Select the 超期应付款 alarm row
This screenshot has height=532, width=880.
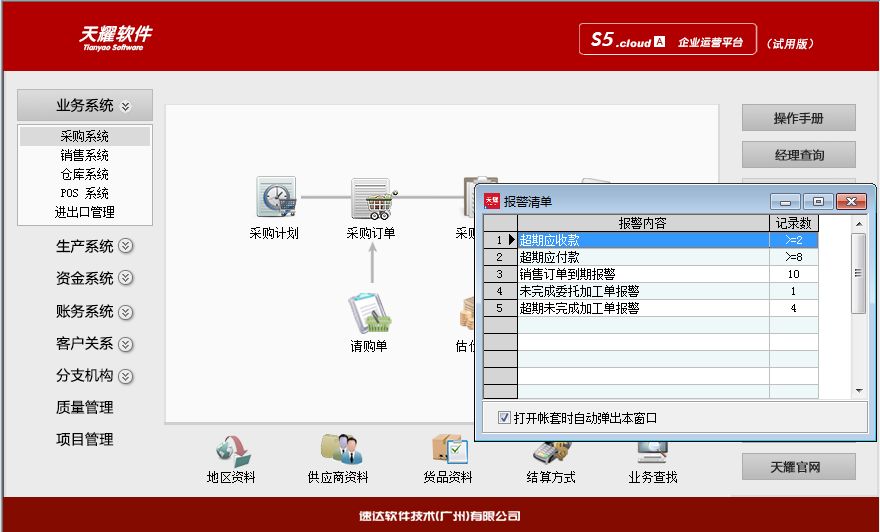pyautogui.click(x=650, y=257)
